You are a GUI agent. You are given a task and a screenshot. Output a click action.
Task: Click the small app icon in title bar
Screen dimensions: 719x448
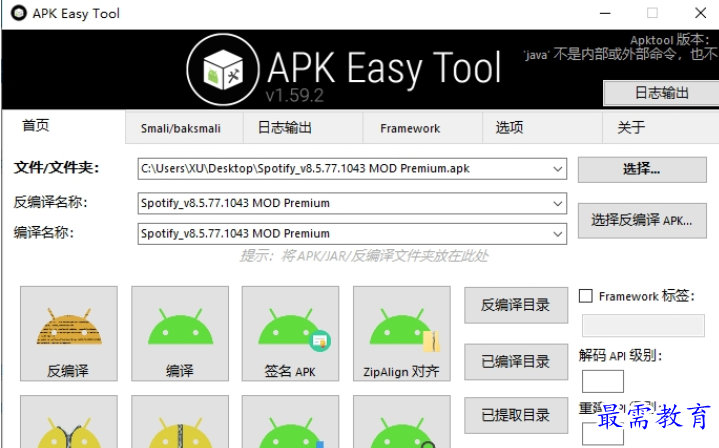tap(19, 13)
